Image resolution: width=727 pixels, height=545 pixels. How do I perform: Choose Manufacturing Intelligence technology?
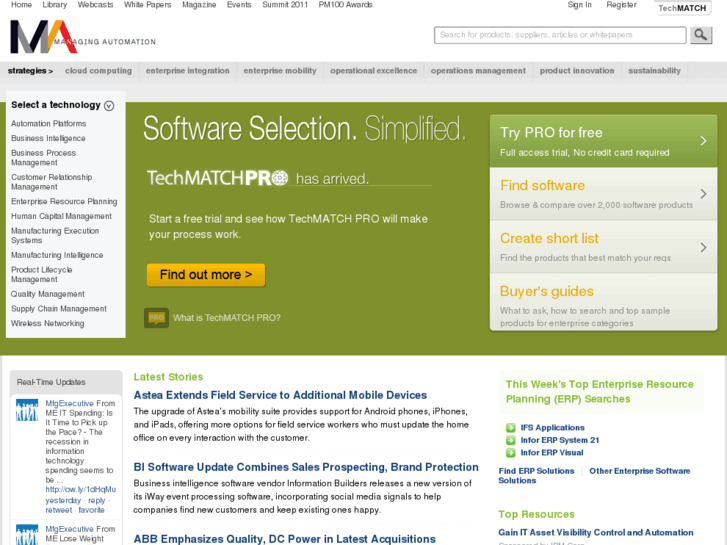coord(57,256)
